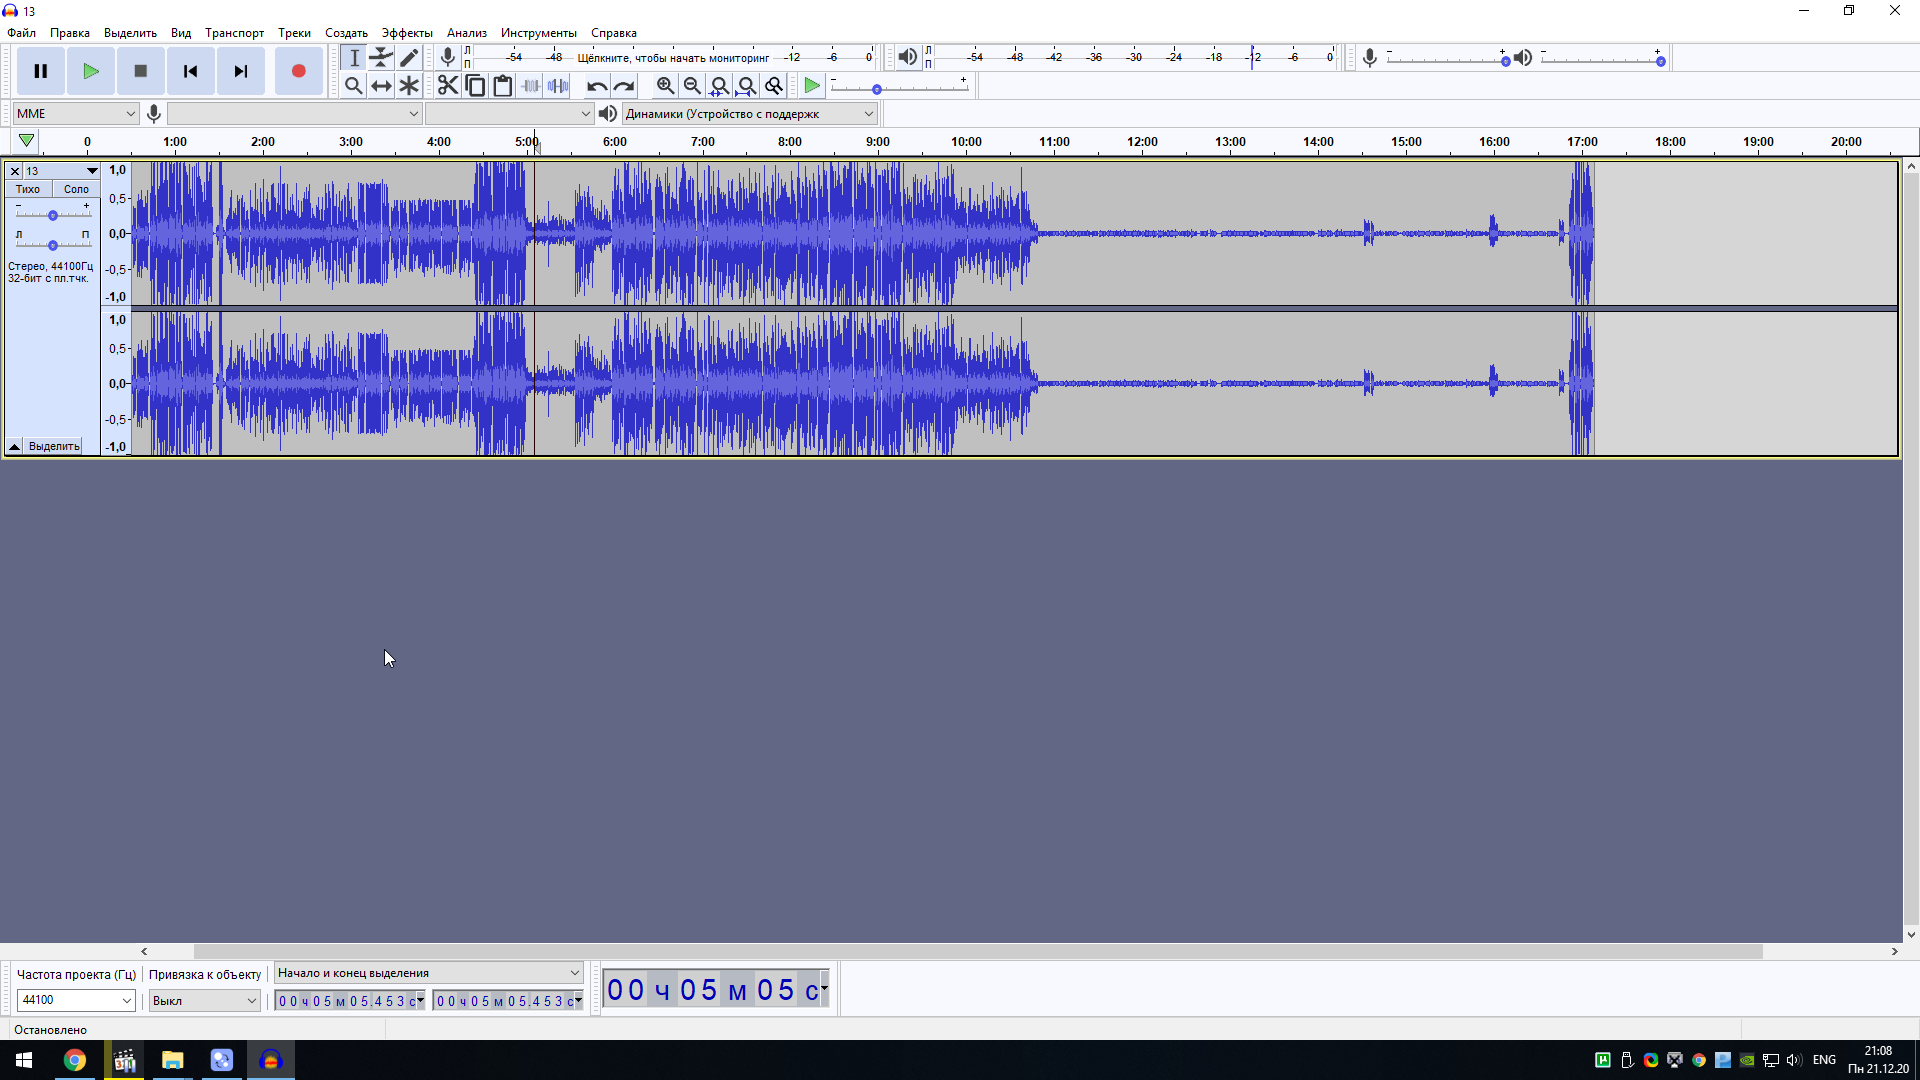Image resolution: width=1920 pixels, height=1080 pixels.
Task: Redo the last undone action
Action: coord(624,86)
